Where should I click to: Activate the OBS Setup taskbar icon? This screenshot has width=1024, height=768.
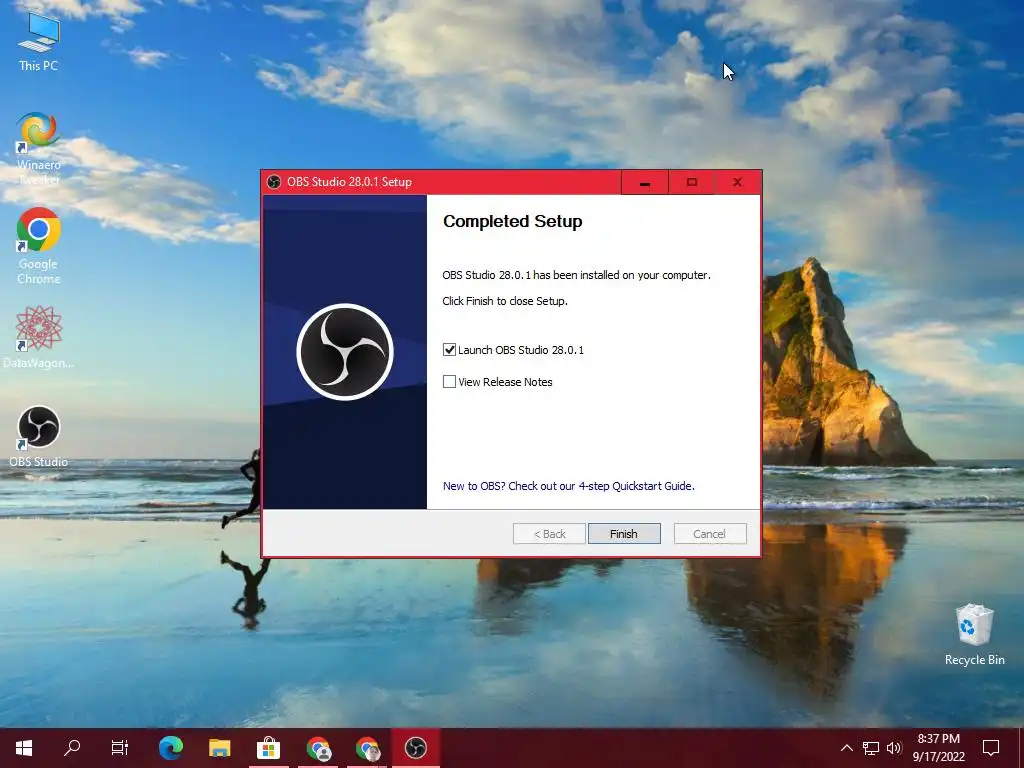click(415, 748)
